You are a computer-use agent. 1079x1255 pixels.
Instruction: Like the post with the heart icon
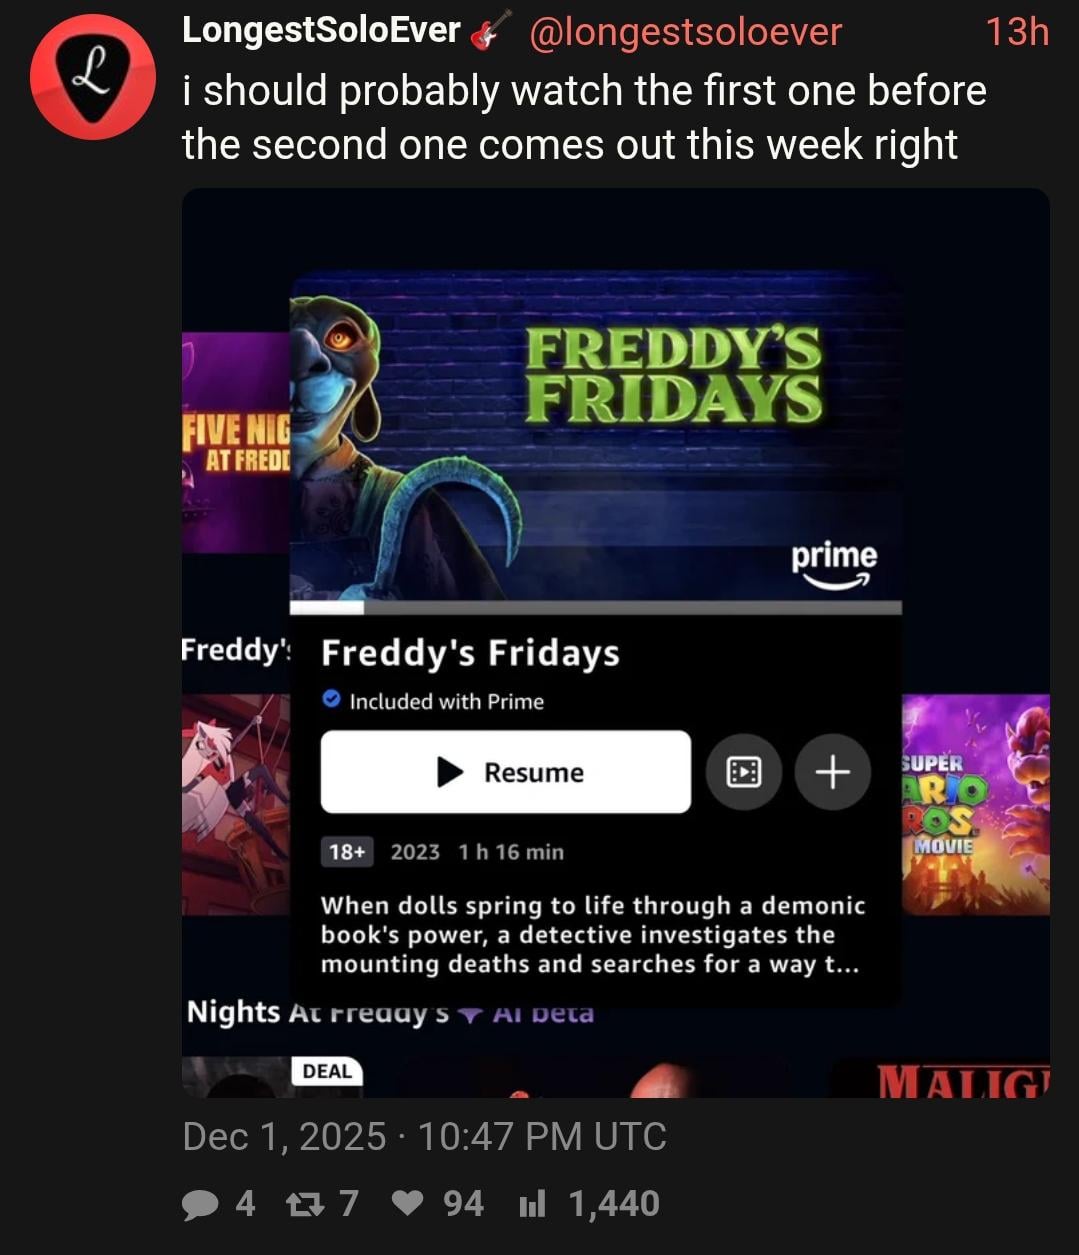click(407, 1204)
